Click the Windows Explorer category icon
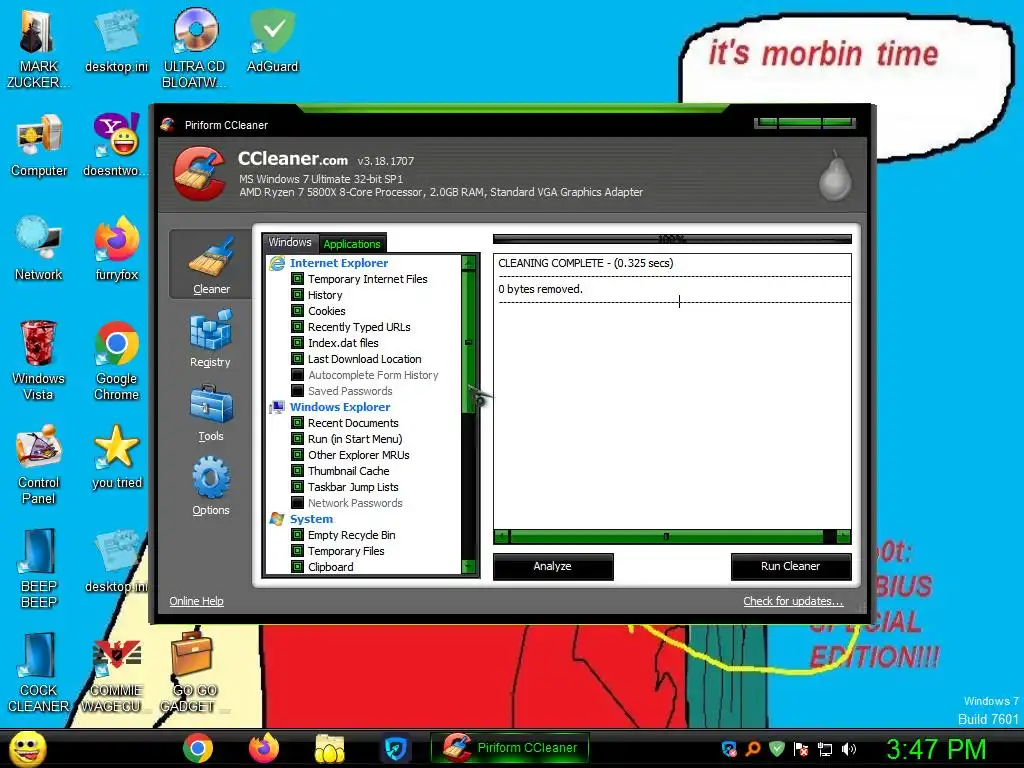Screen dimensions: 1024x768 coord(277,407)
